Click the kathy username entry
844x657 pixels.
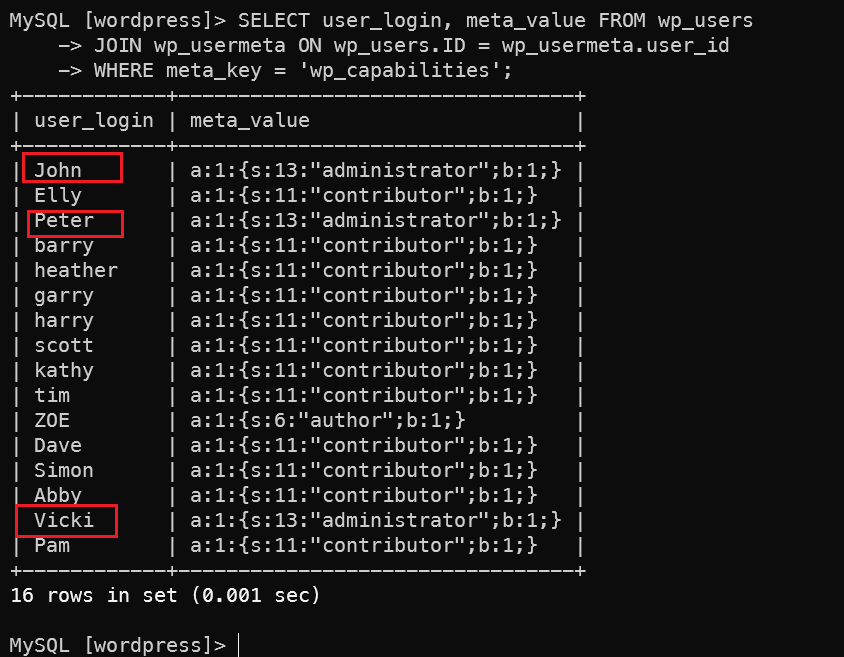pos(64,371)
